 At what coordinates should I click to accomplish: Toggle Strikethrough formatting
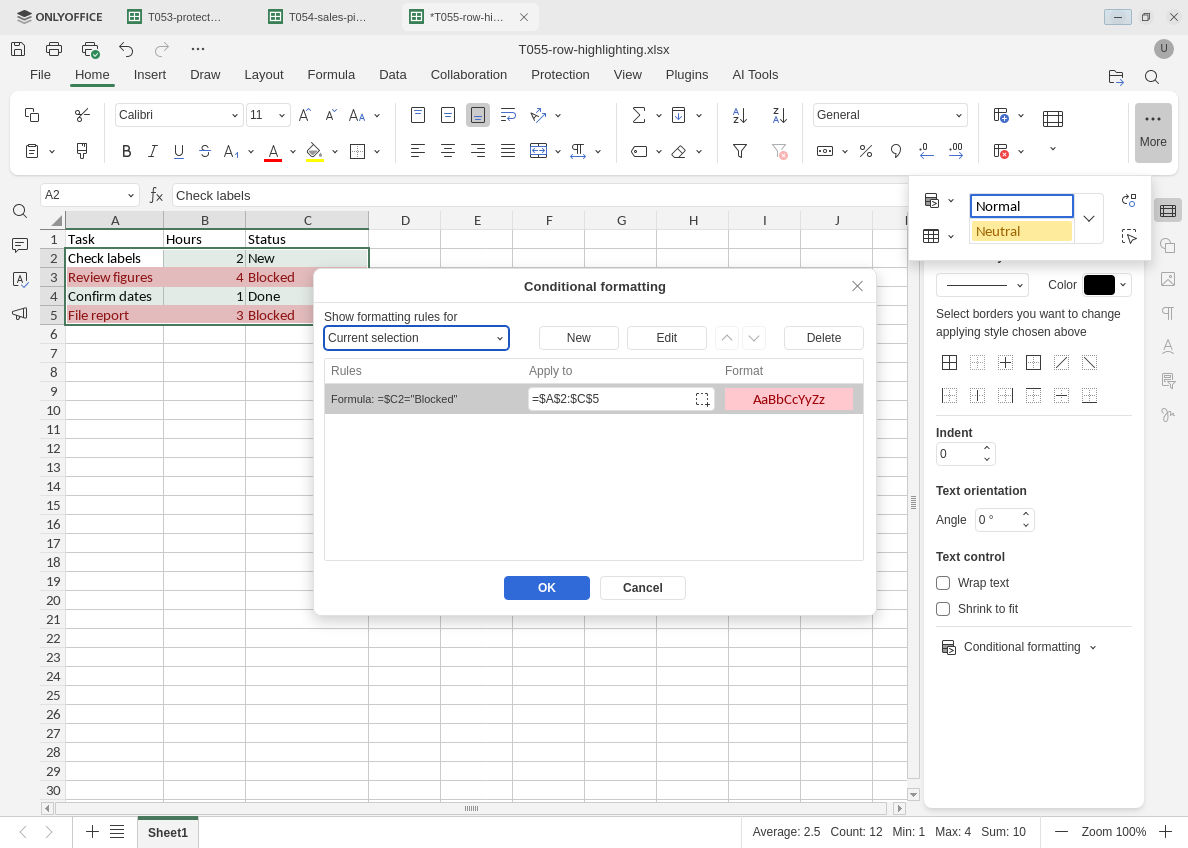205,151
